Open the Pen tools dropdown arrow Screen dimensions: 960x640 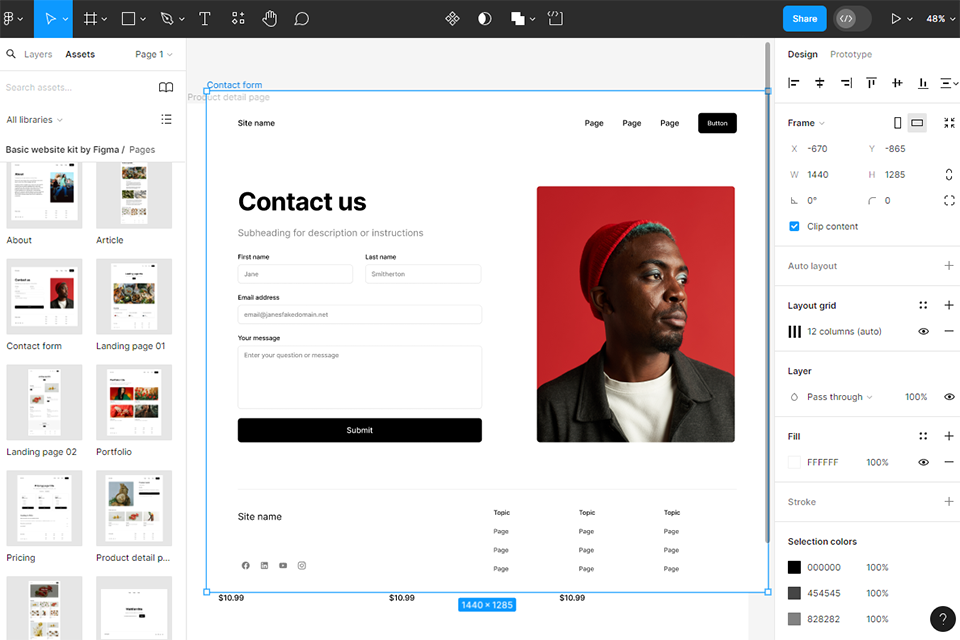pyautogui.click(x=181, y=19)
